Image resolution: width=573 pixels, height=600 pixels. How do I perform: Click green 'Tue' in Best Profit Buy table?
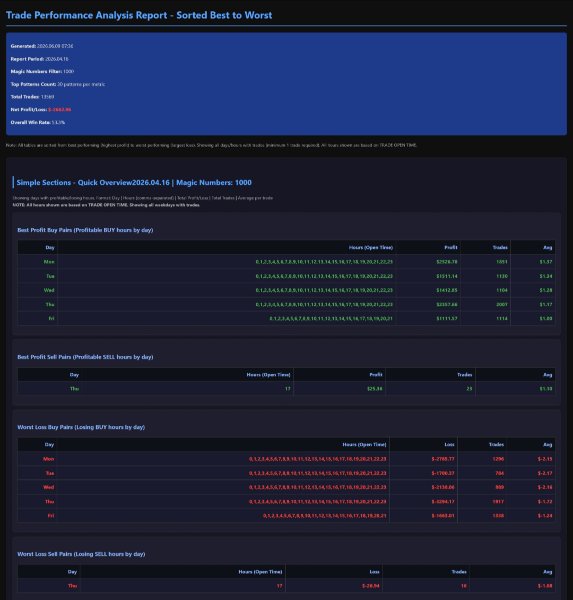click(x=50, y=276)
